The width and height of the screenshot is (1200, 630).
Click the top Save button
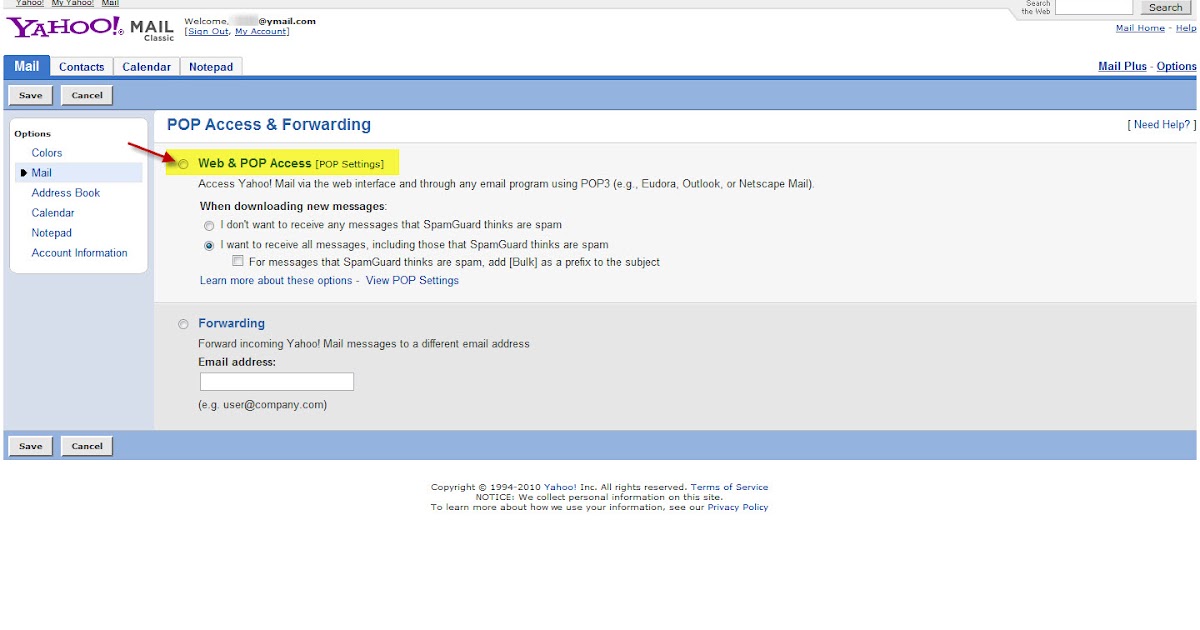pyautogui.click(x=31, y=95)
